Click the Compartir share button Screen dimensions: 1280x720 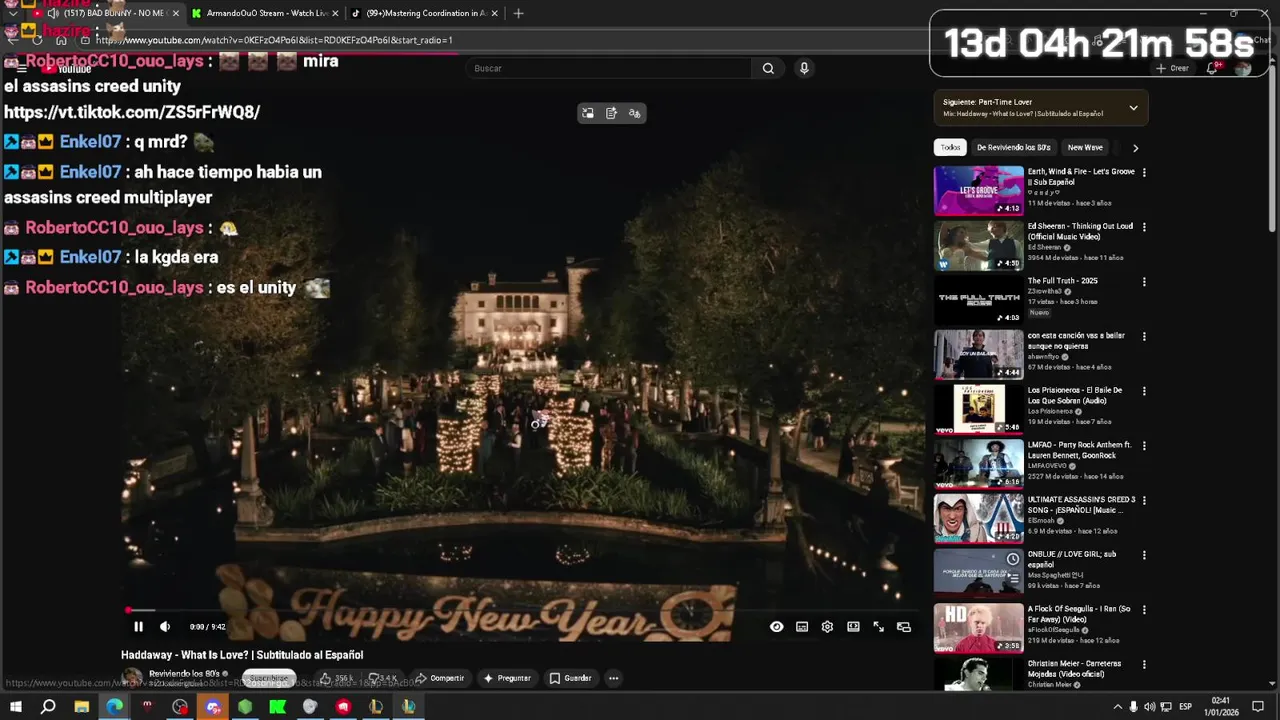click(440, 678)
